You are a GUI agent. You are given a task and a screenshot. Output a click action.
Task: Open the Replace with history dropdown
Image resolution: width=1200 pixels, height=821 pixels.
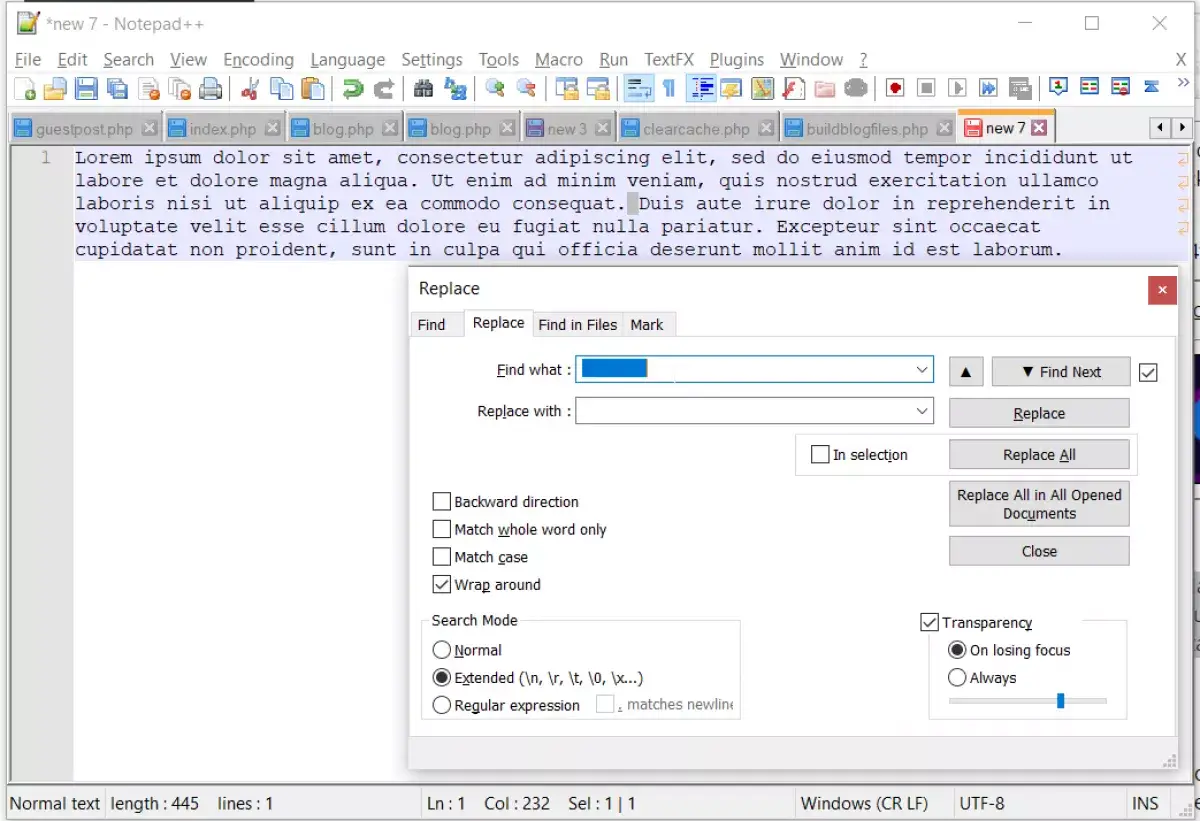[922, 410]
